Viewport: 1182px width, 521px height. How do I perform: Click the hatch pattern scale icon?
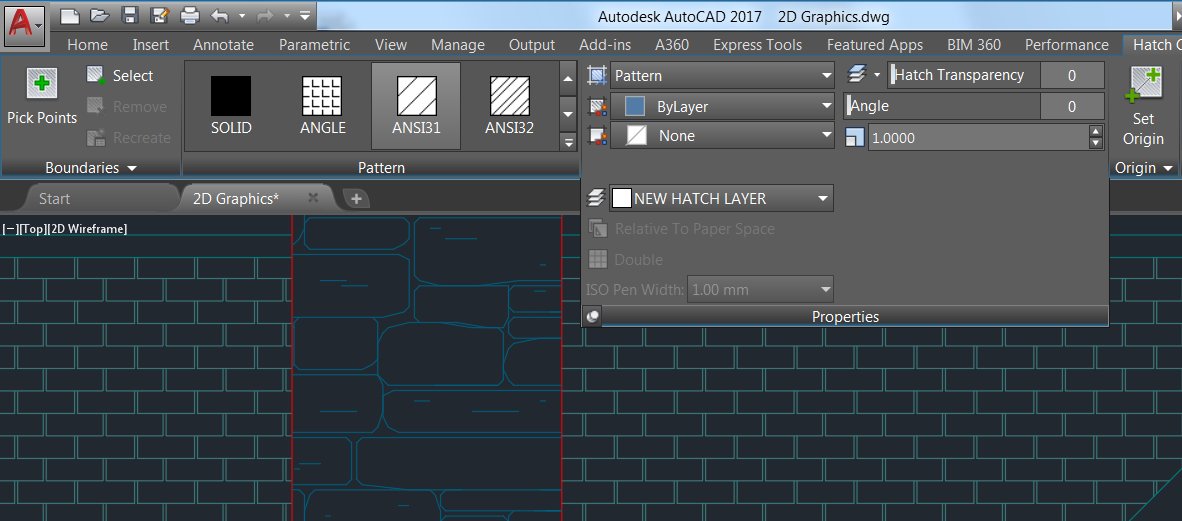(x=855, y=138)
